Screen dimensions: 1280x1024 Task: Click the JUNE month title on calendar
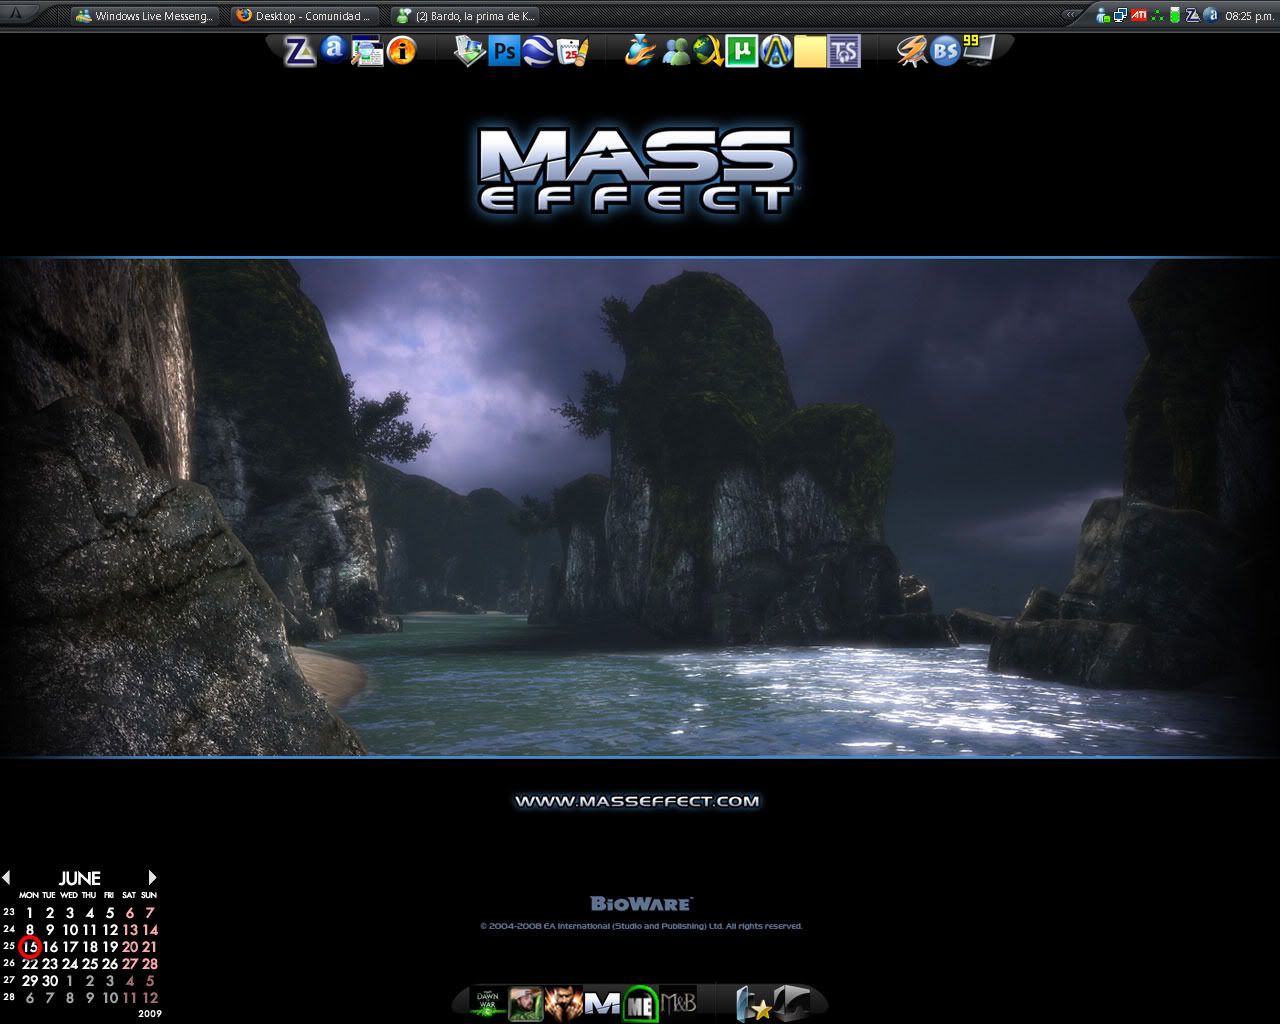tap(79, 879)
